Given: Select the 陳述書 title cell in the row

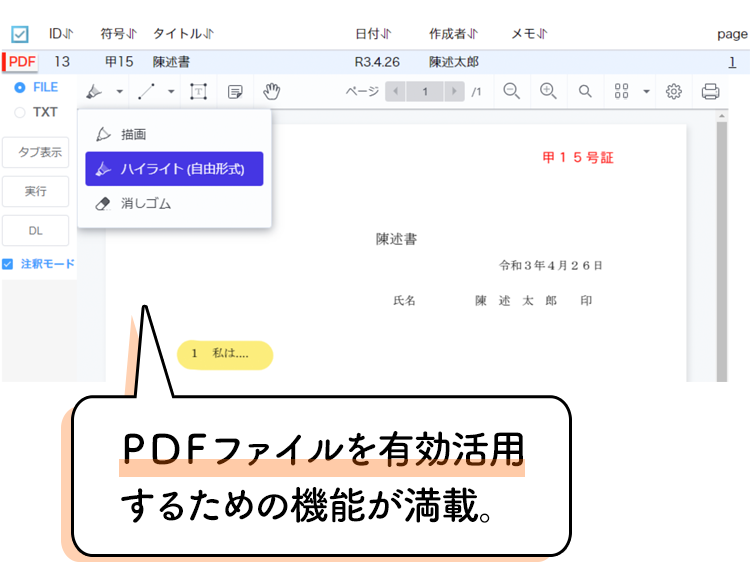Looking at the screenshot, I should (171, 62).
